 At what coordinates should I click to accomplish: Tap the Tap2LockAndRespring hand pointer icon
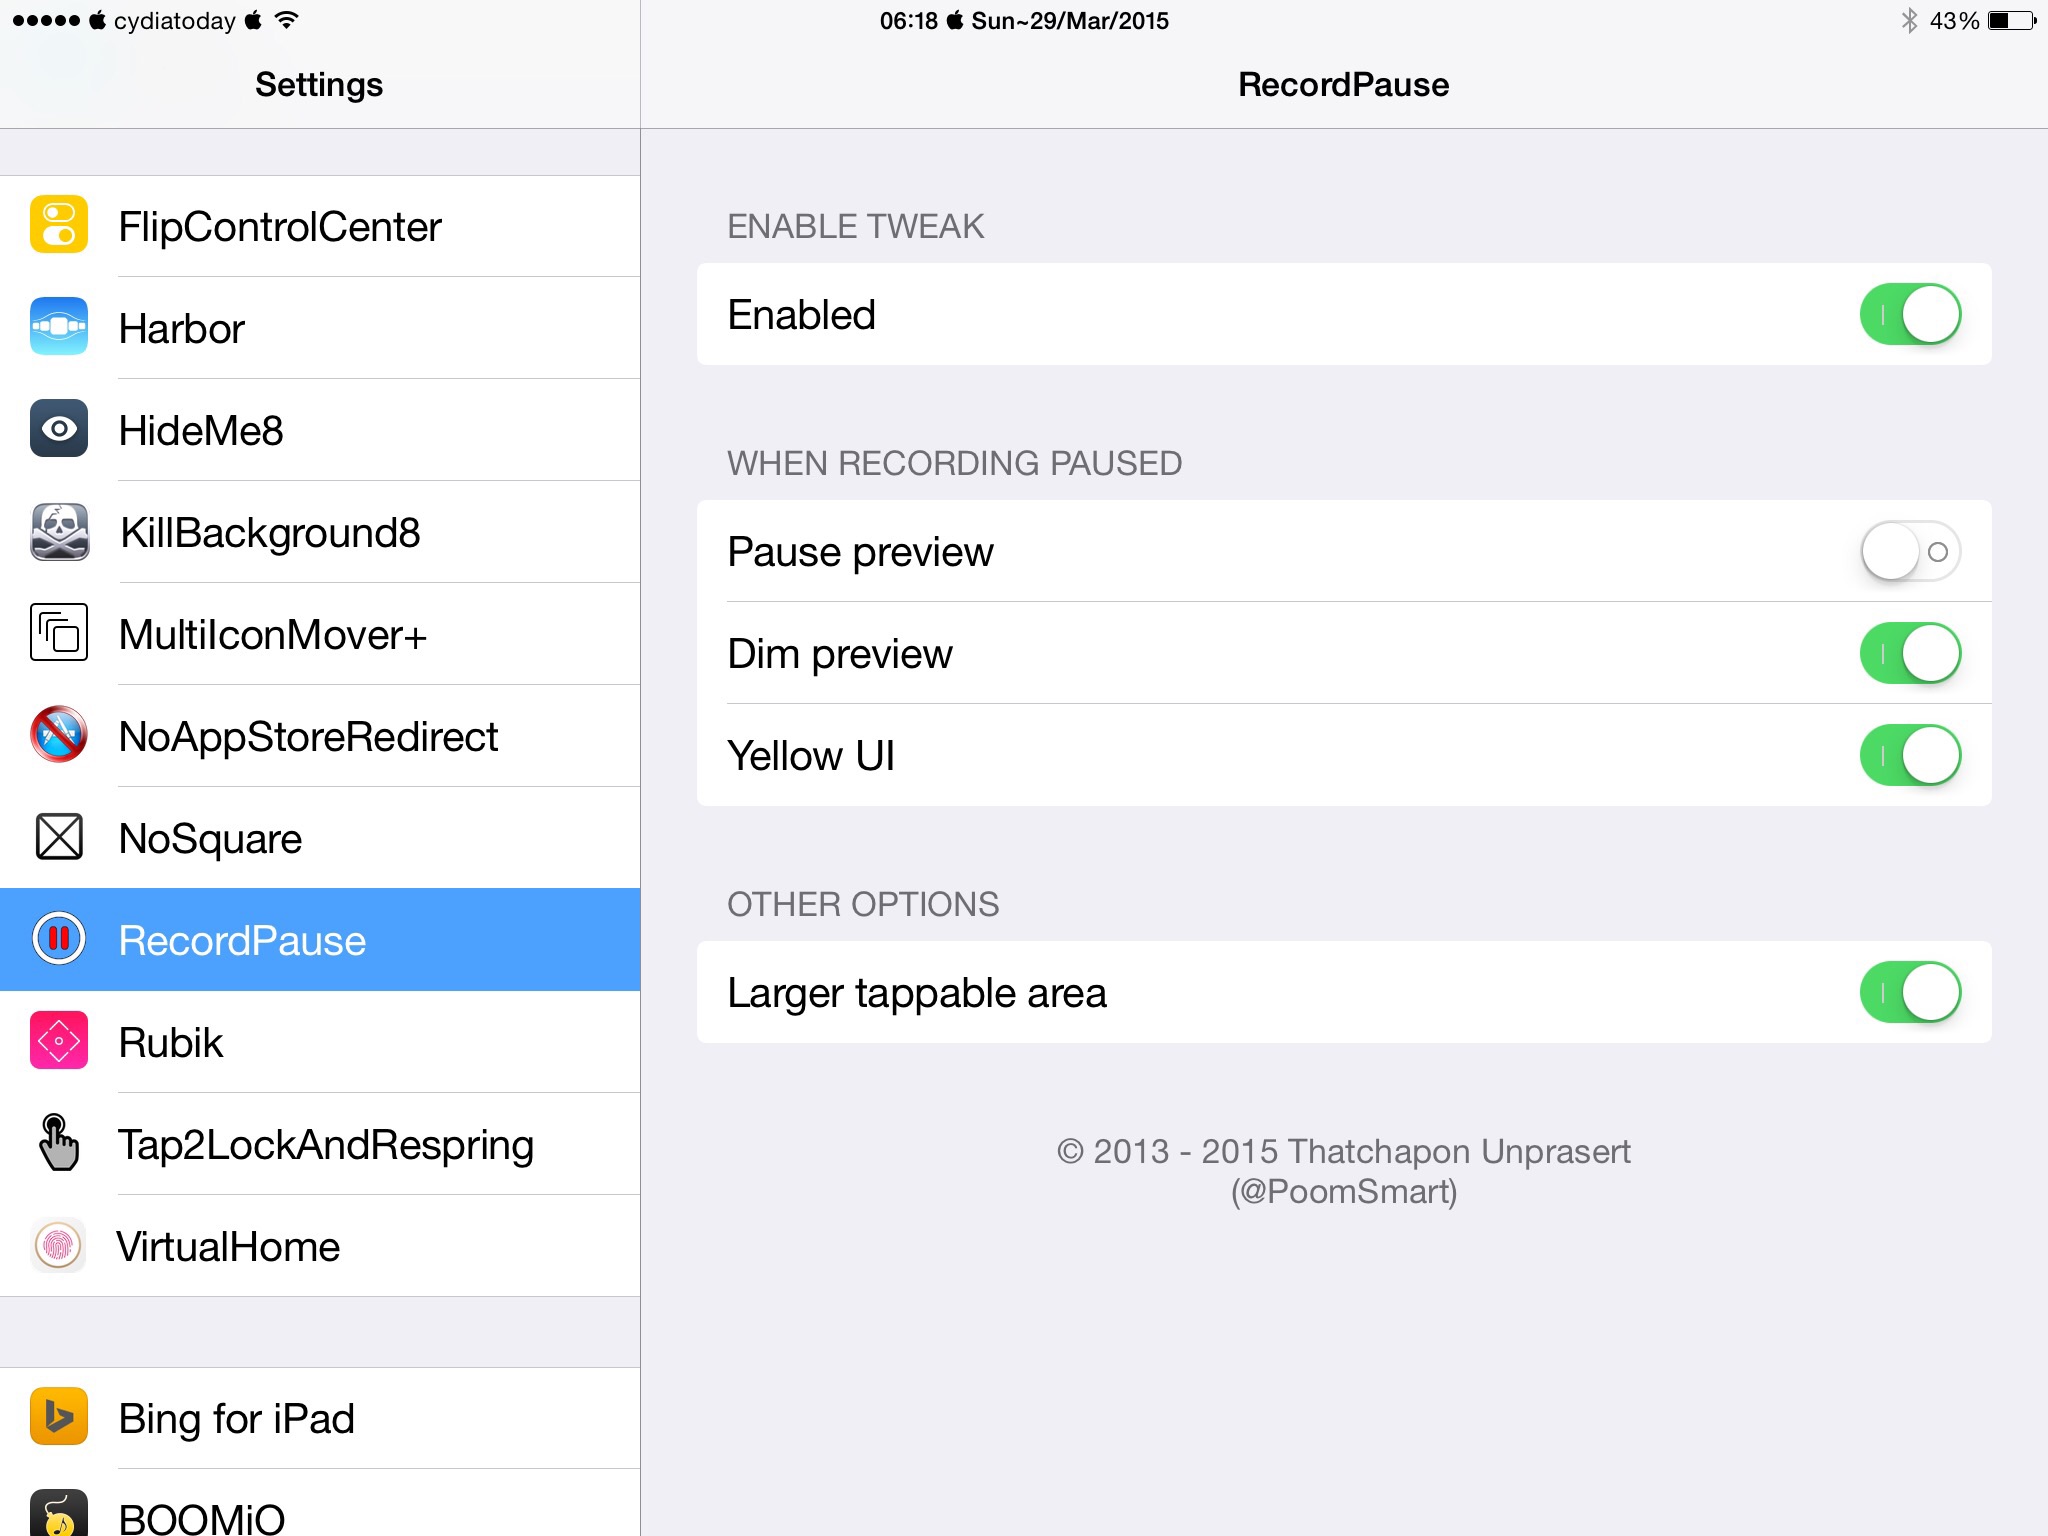tap(59, 1143)
